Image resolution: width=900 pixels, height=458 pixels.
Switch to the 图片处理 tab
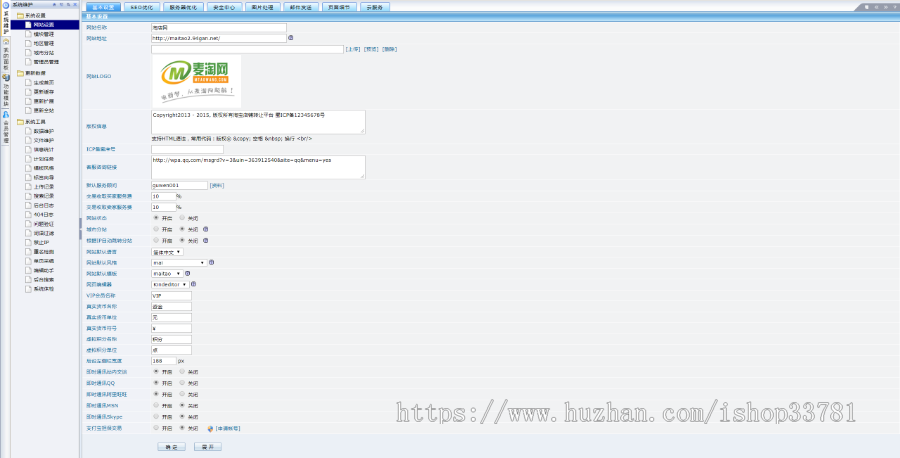click(x=263, y=7)
